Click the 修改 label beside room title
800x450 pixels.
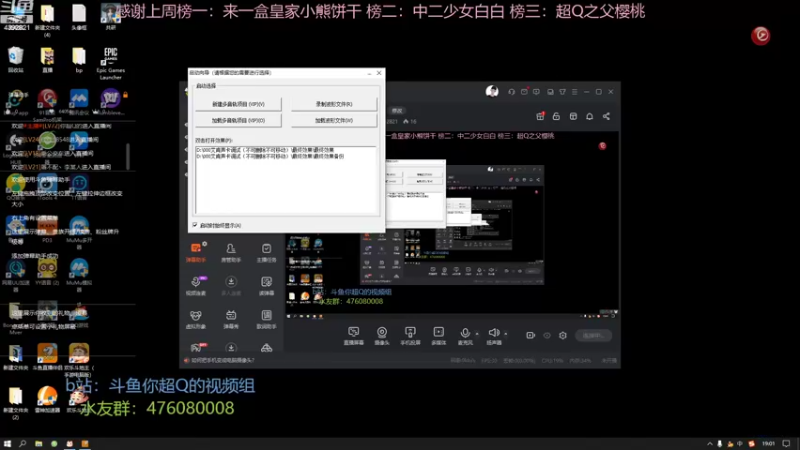tap(397, 111)
